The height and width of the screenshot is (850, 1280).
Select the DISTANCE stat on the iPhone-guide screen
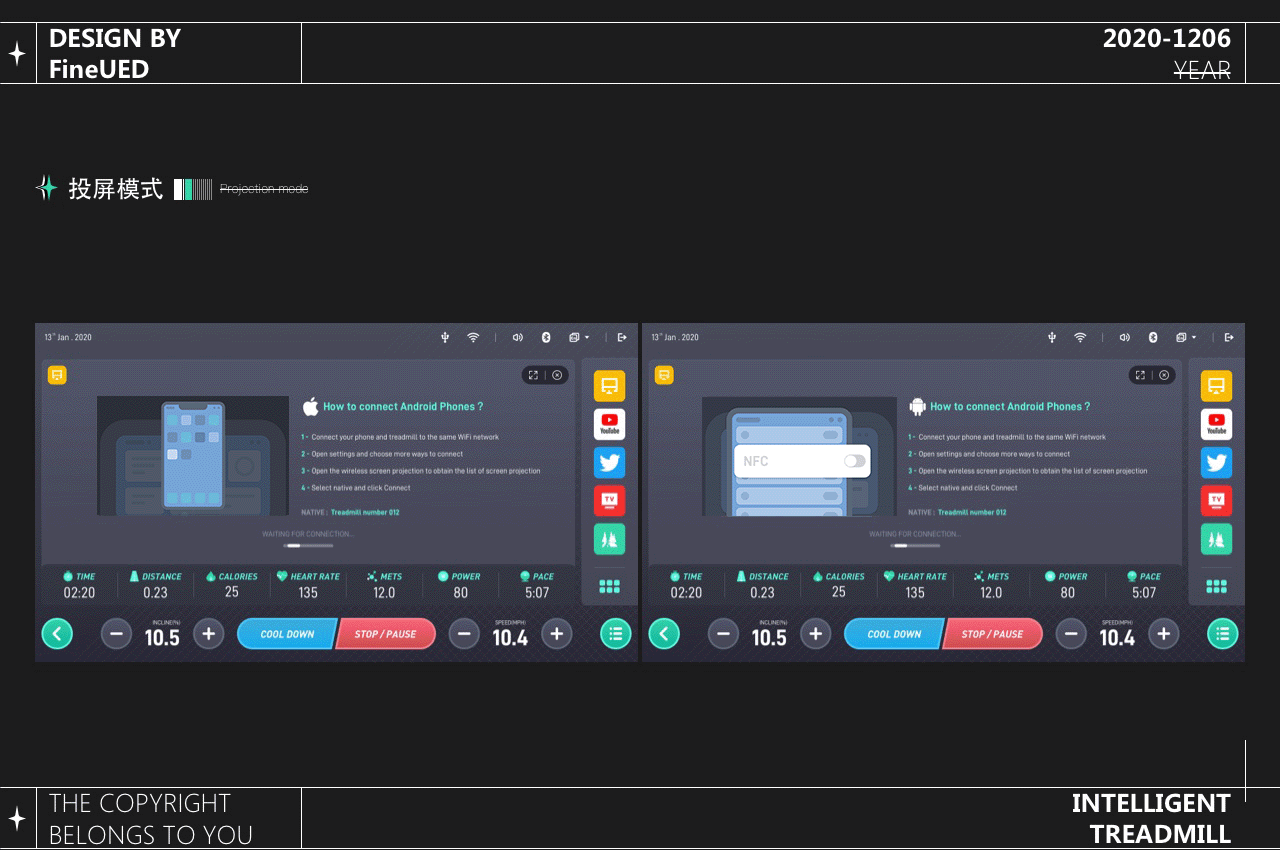155,585
